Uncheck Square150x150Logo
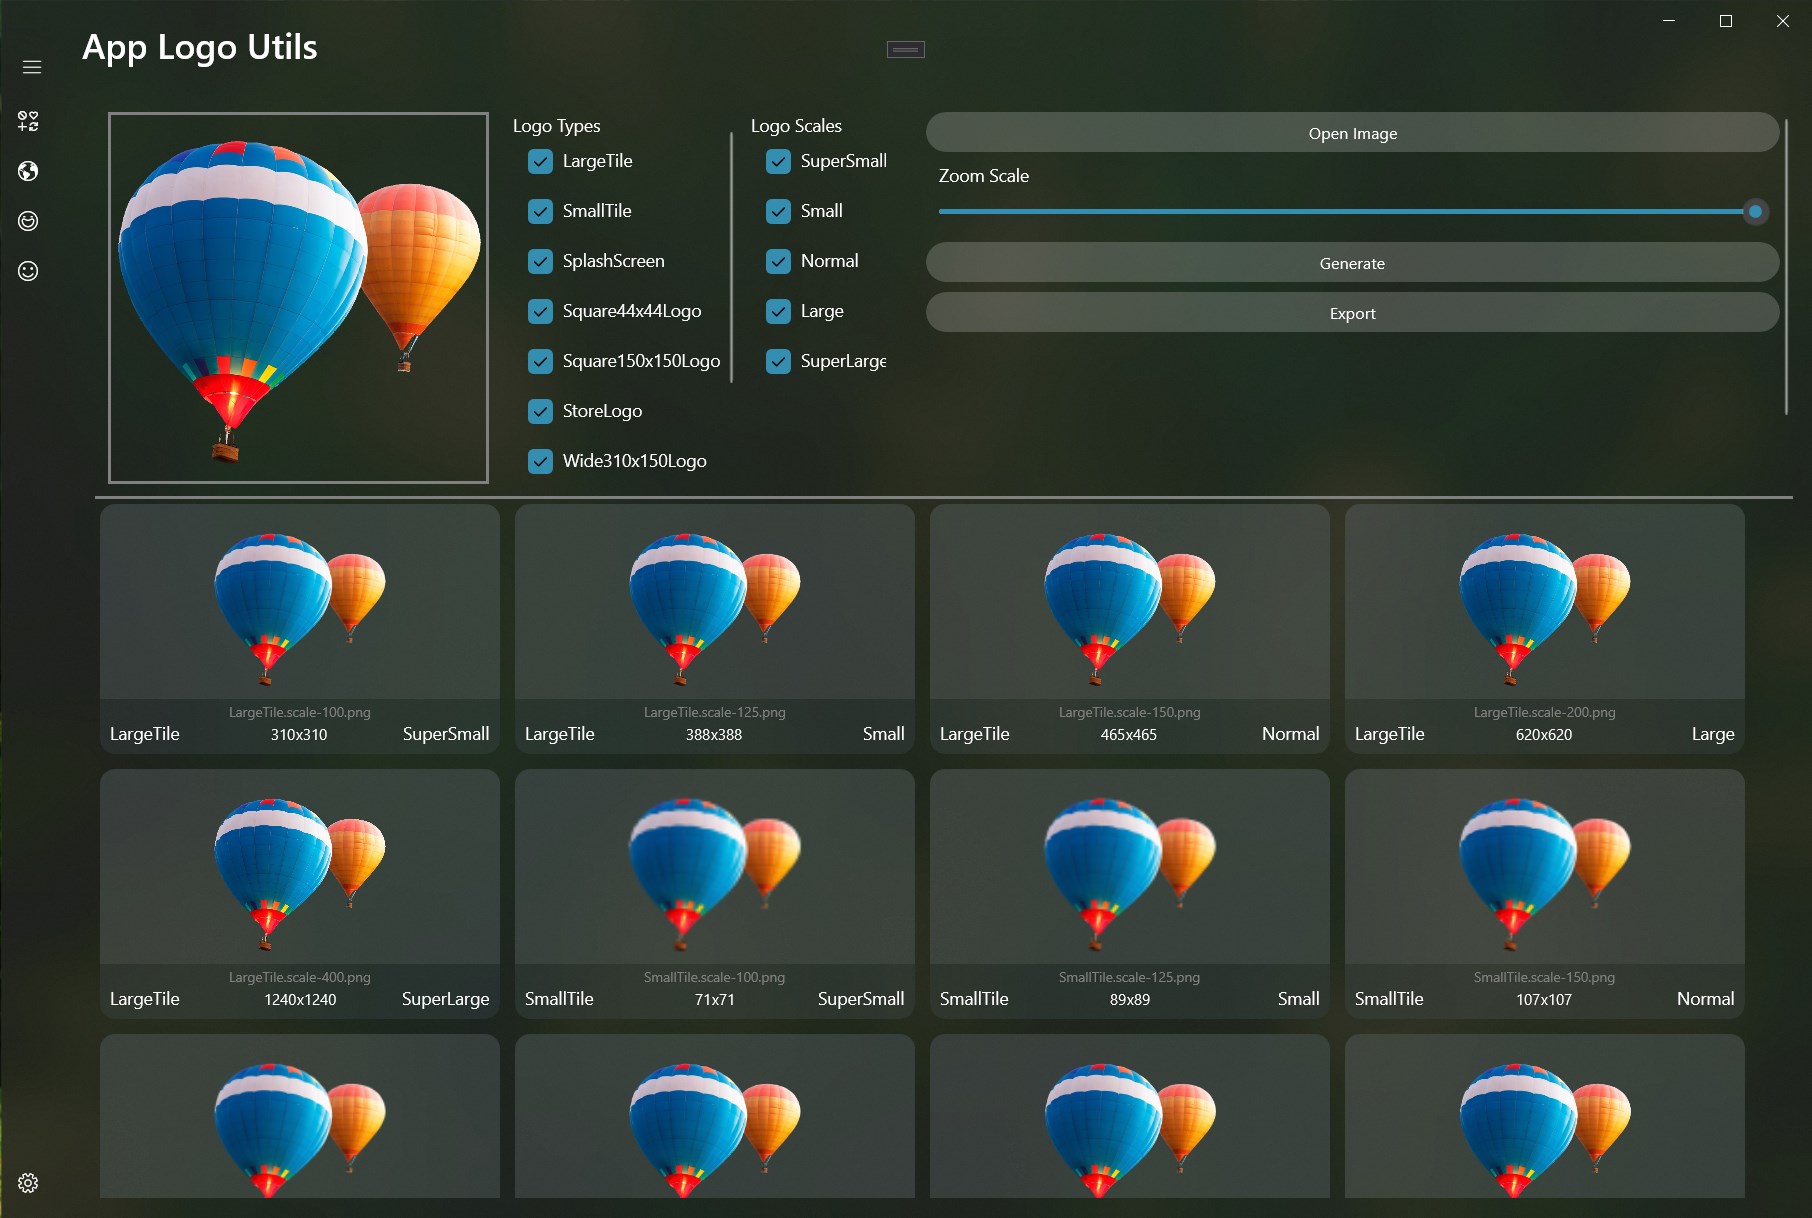This screenshot has height=1218, width=1812. click(x=540, y=361)
